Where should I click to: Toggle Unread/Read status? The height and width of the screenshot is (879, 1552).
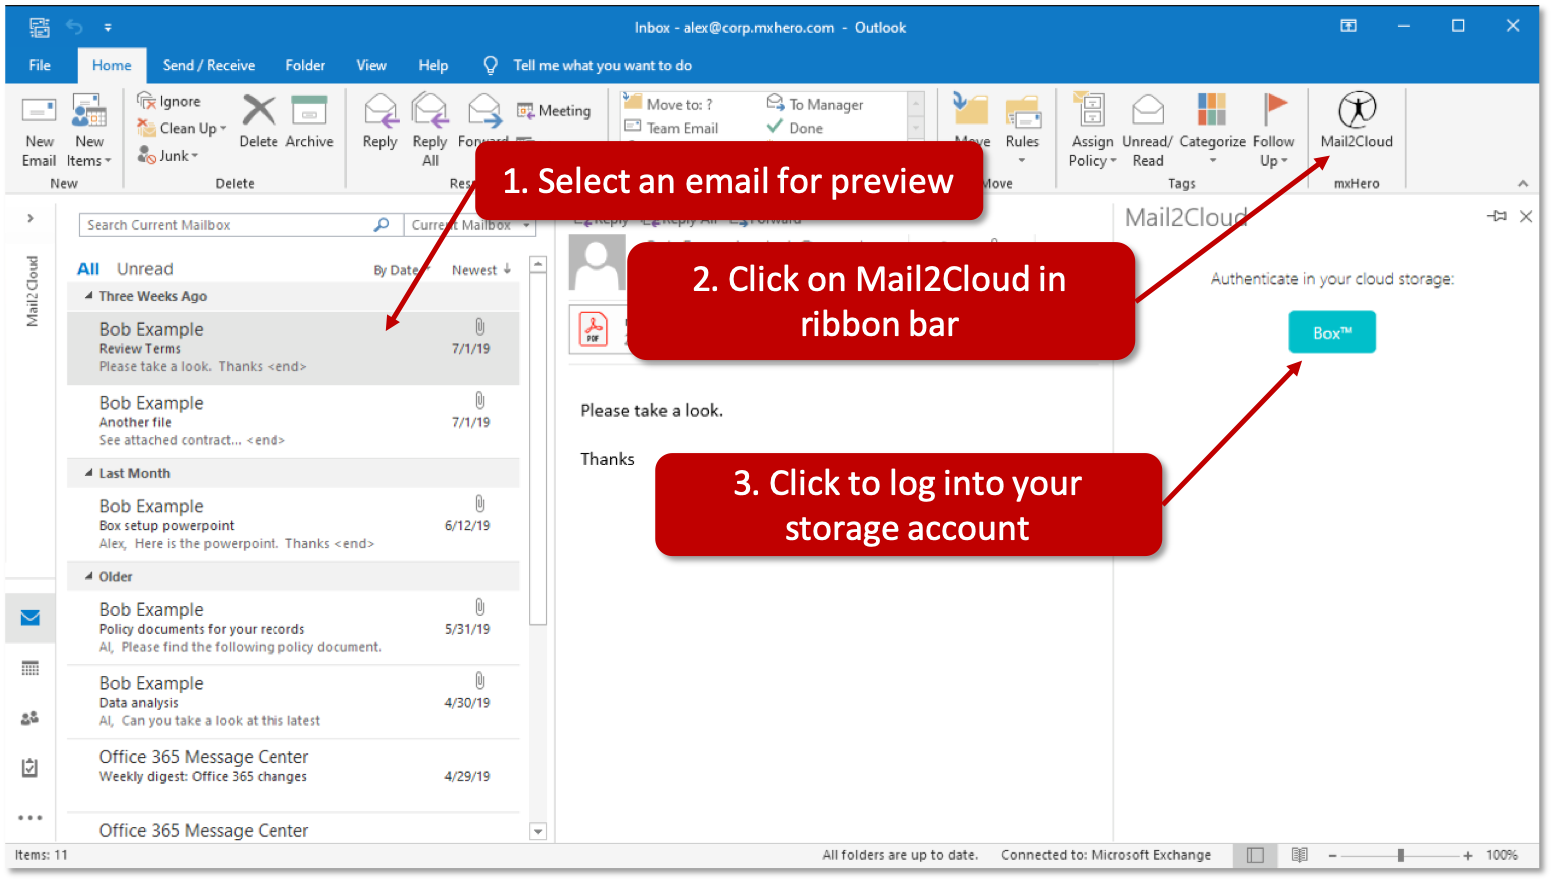[1147, 131]
